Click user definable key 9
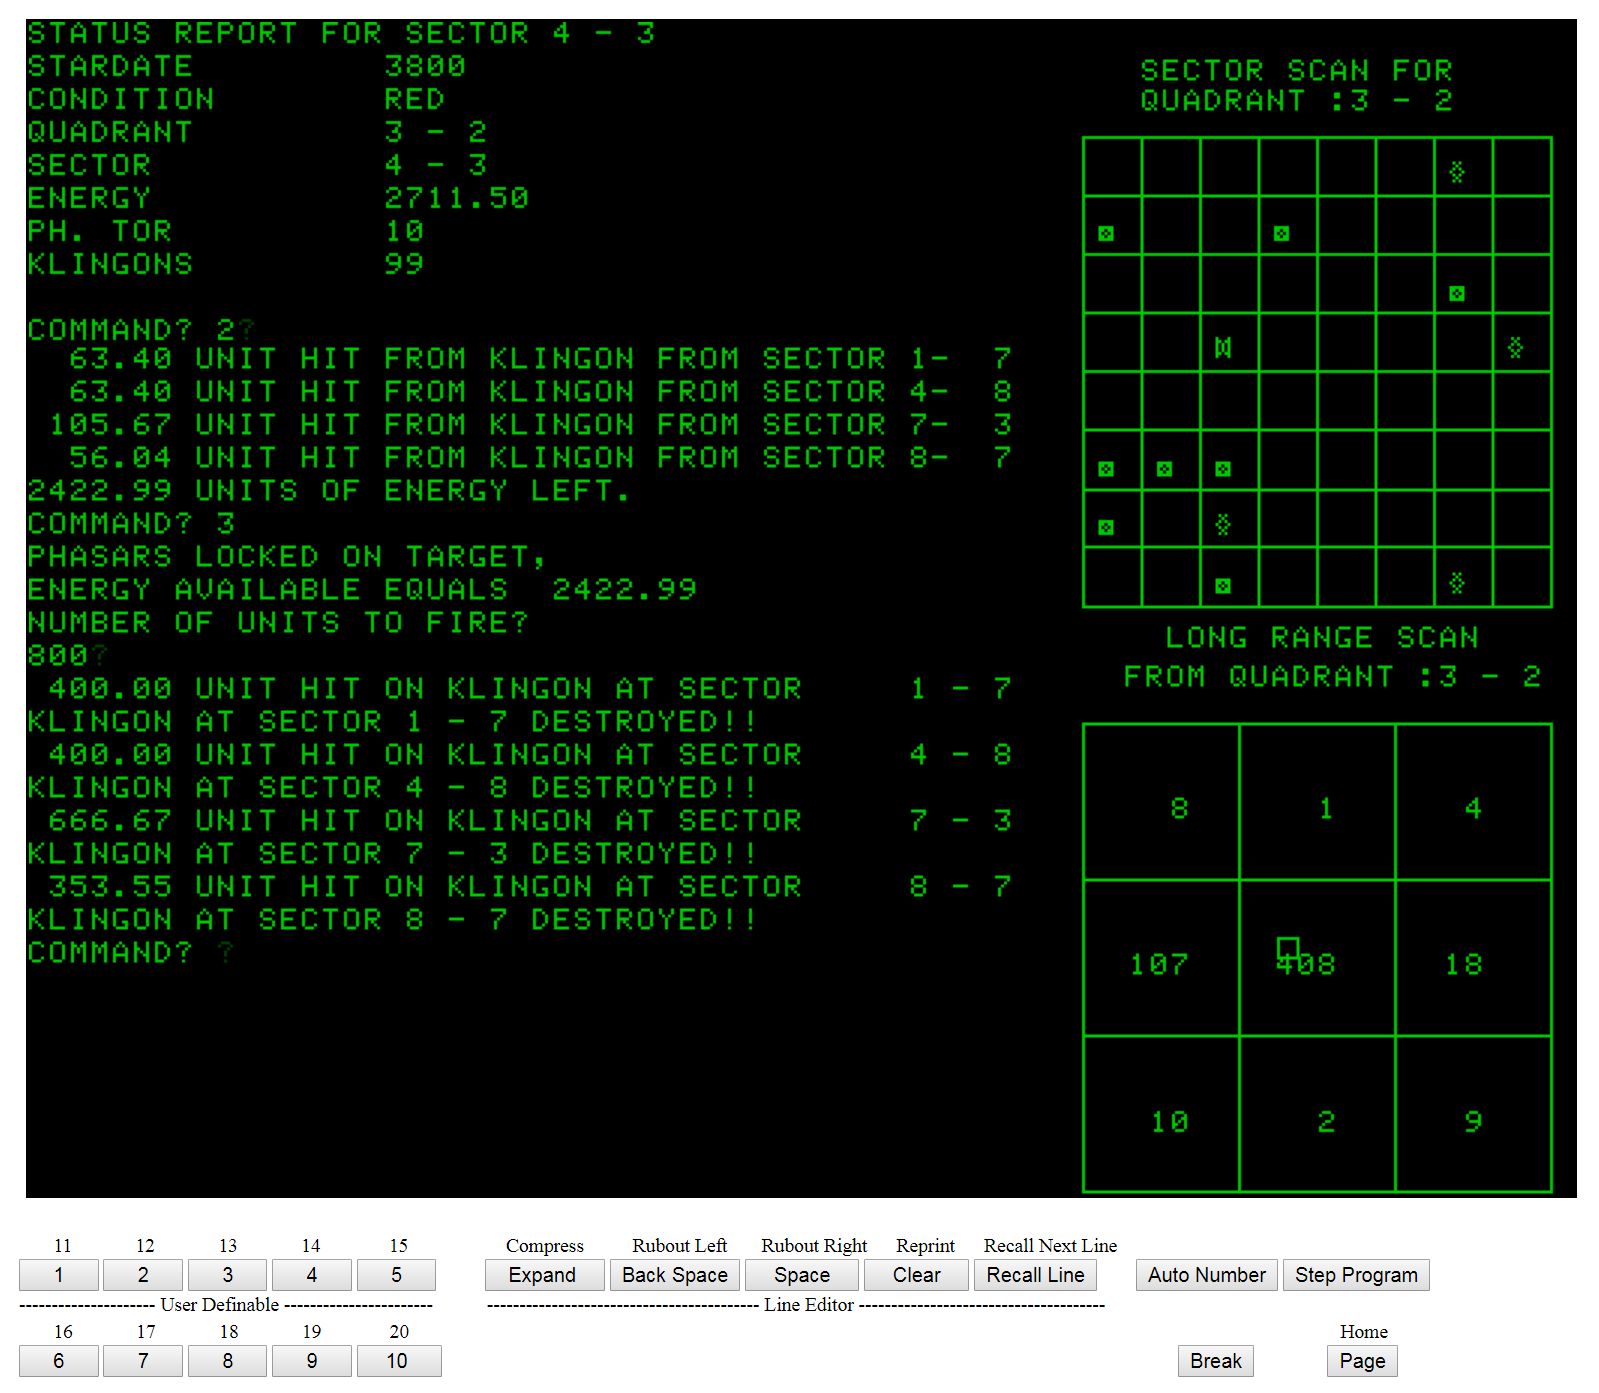The image size is (1599, 1393). (312, 1361)
